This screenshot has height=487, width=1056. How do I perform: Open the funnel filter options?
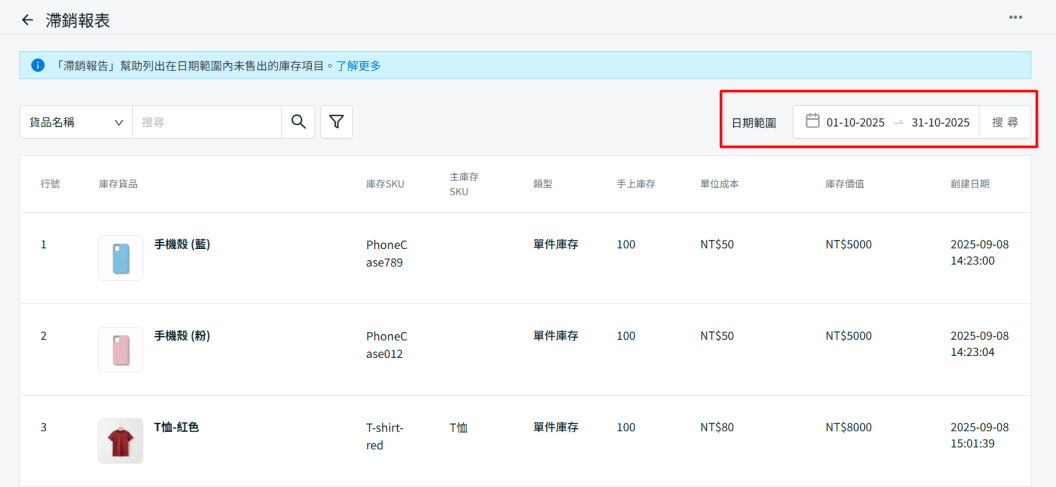click(x=336, y=122)
